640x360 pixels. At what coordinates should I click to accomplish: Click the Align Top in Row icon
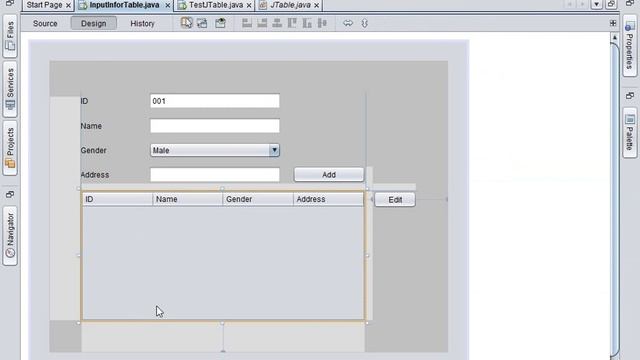(292, 23)
